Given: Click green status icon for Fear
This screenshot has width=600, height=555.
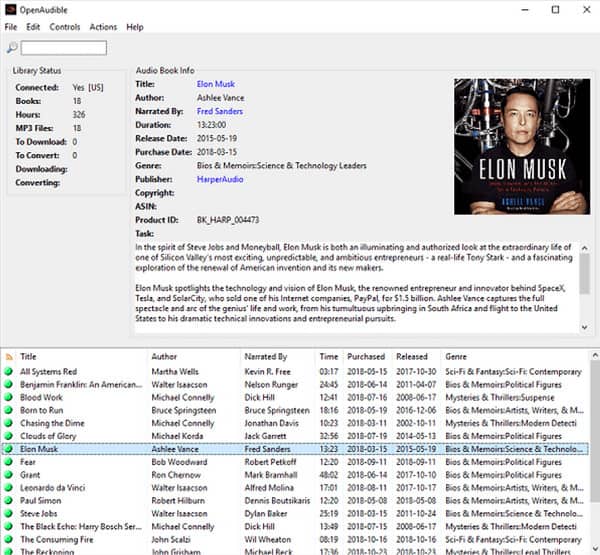Looking at the screenshot, I should [x=8, y=462].
